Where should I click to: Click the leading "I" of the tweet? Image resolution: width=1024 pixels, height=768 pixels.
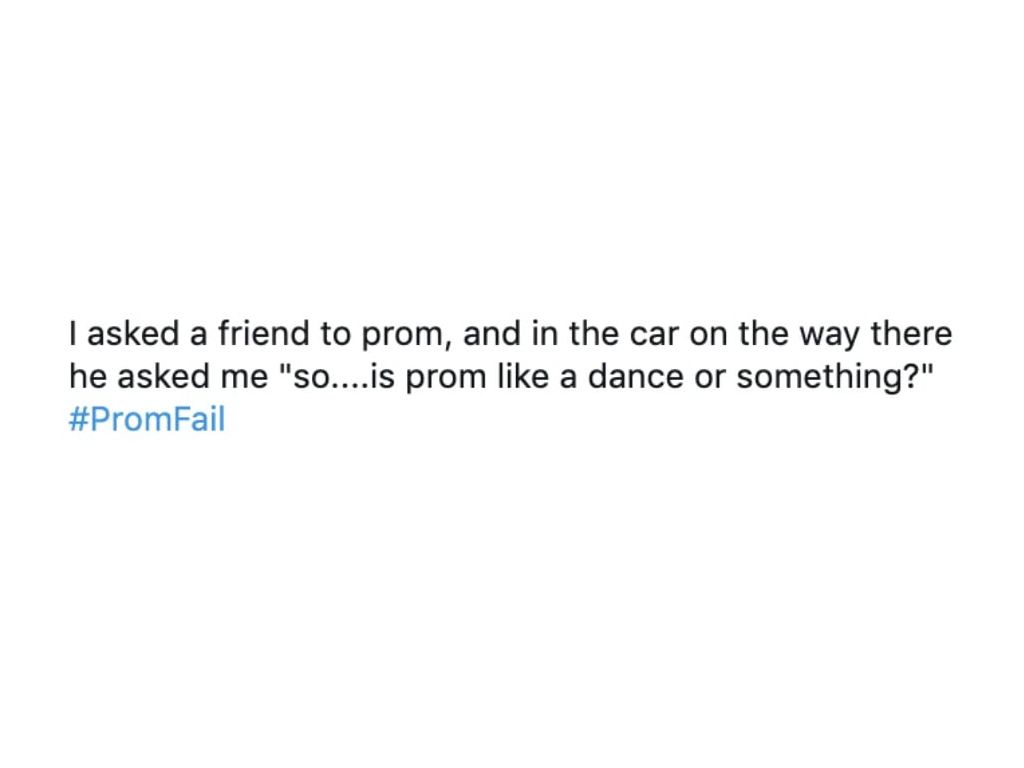pos(74,333)
